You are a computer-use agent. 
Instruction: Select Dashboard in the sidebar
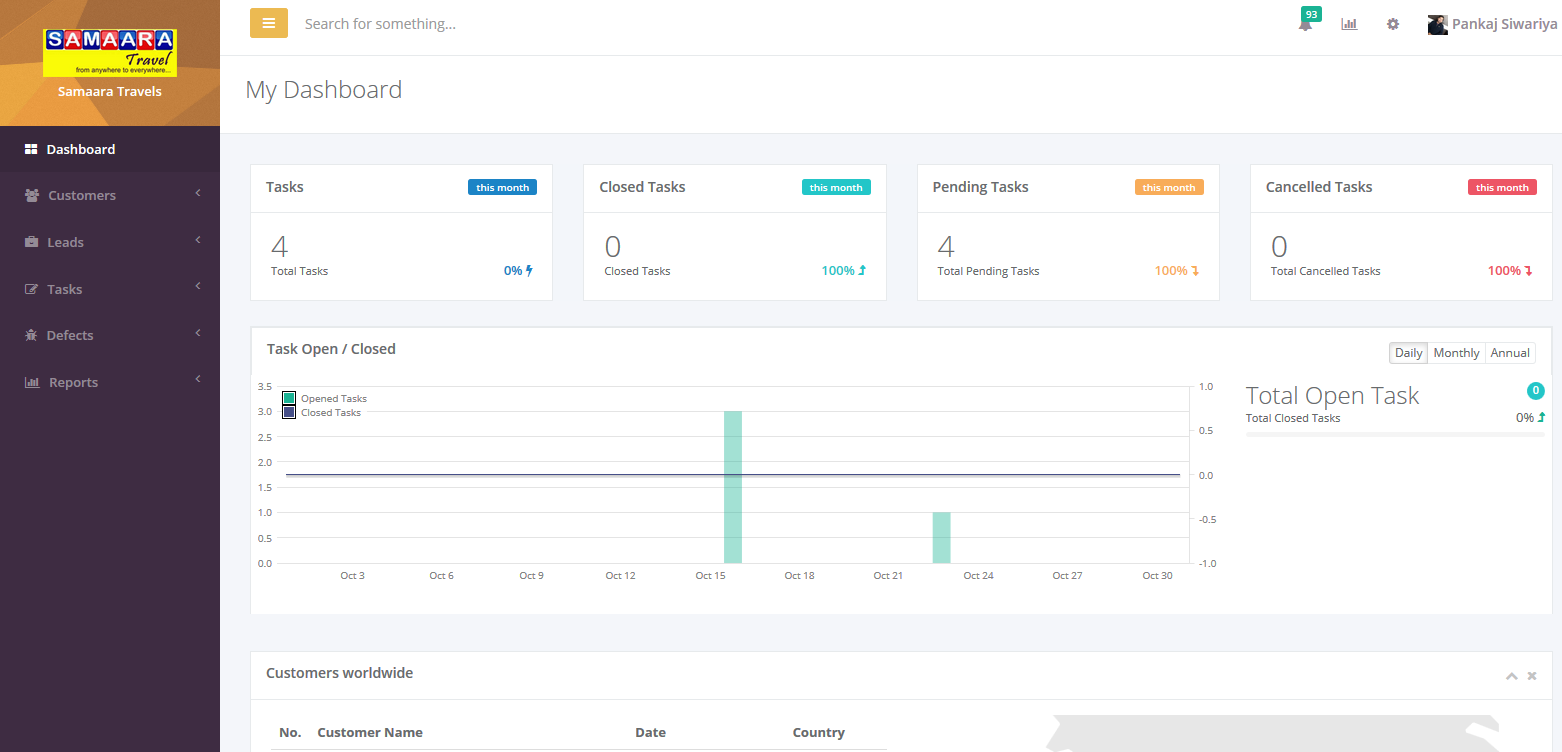pyautogui.click(x=80, y=149)
